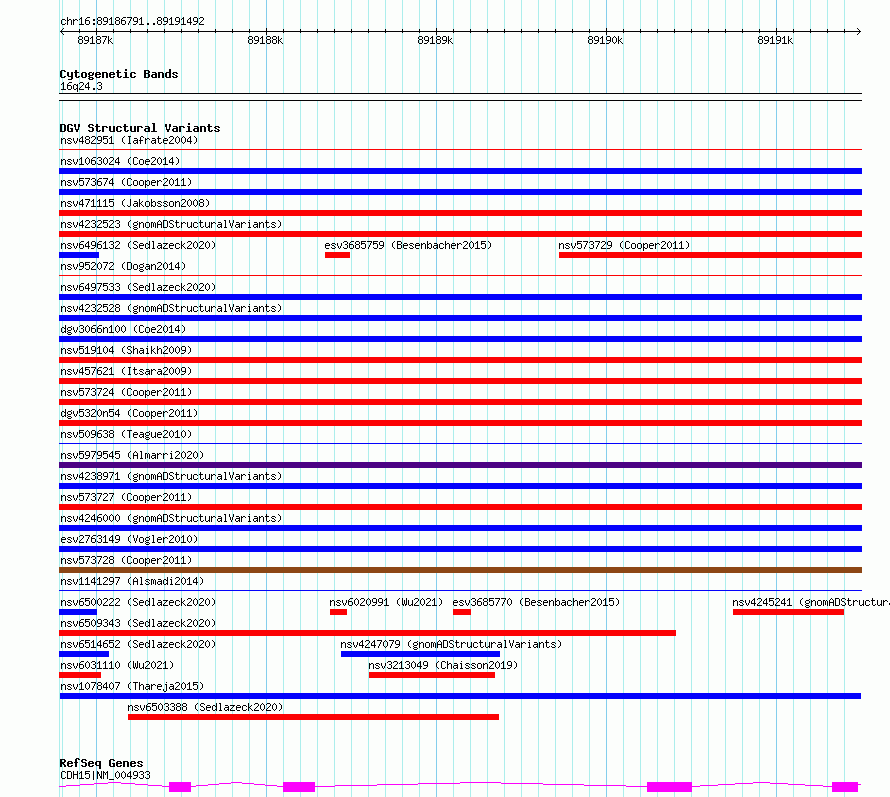Click the nsv6020991 (Wu2021) label

point(386,602)
